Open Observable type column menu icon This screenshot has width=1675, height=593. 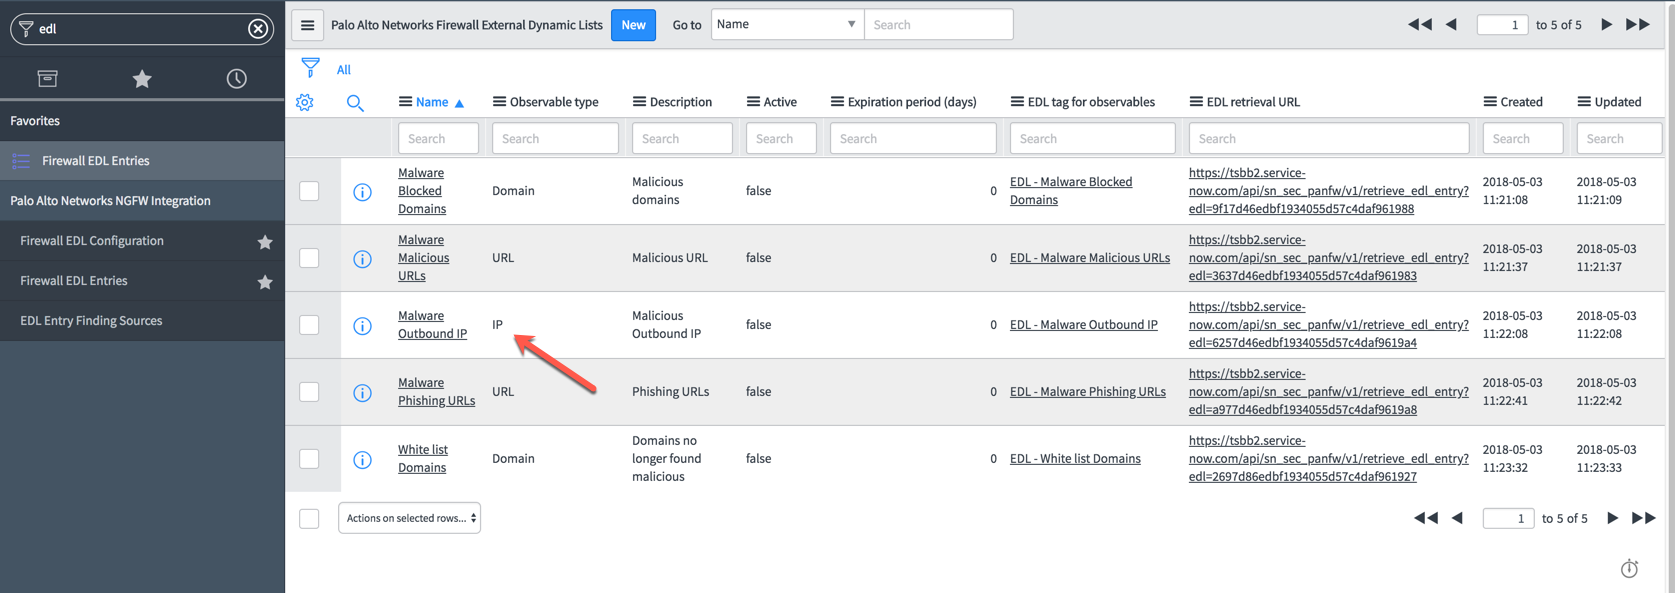pyautogui.click(x=499, y=102)
